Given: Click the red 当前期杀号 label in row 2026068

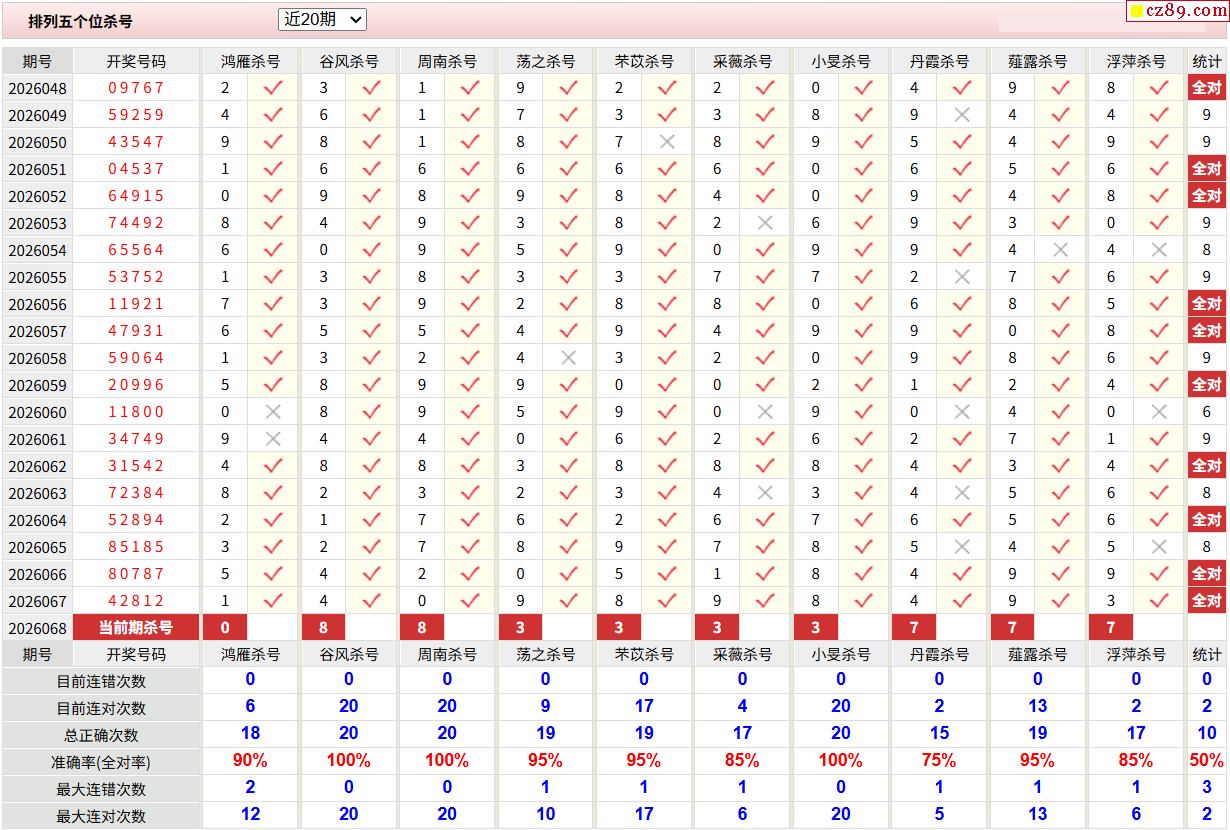Looking at the screenshot, I should pos(136,628).
